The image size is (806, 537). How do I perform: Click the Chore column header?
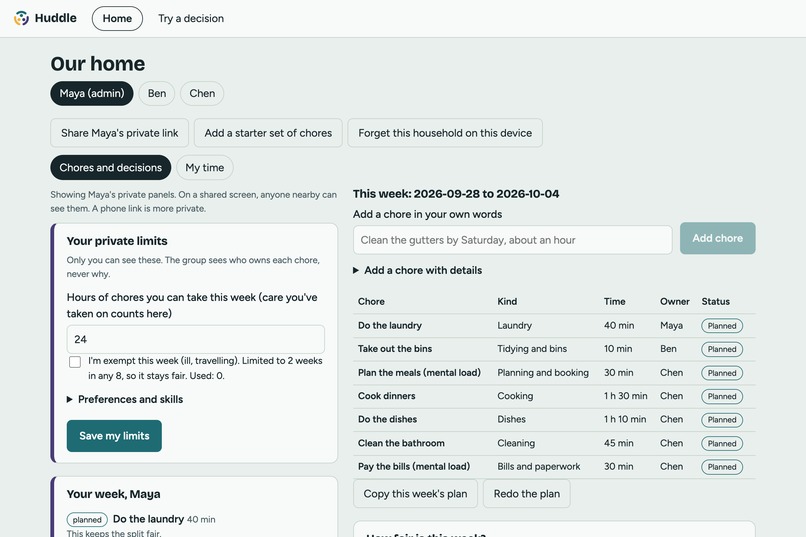[371, 302]
